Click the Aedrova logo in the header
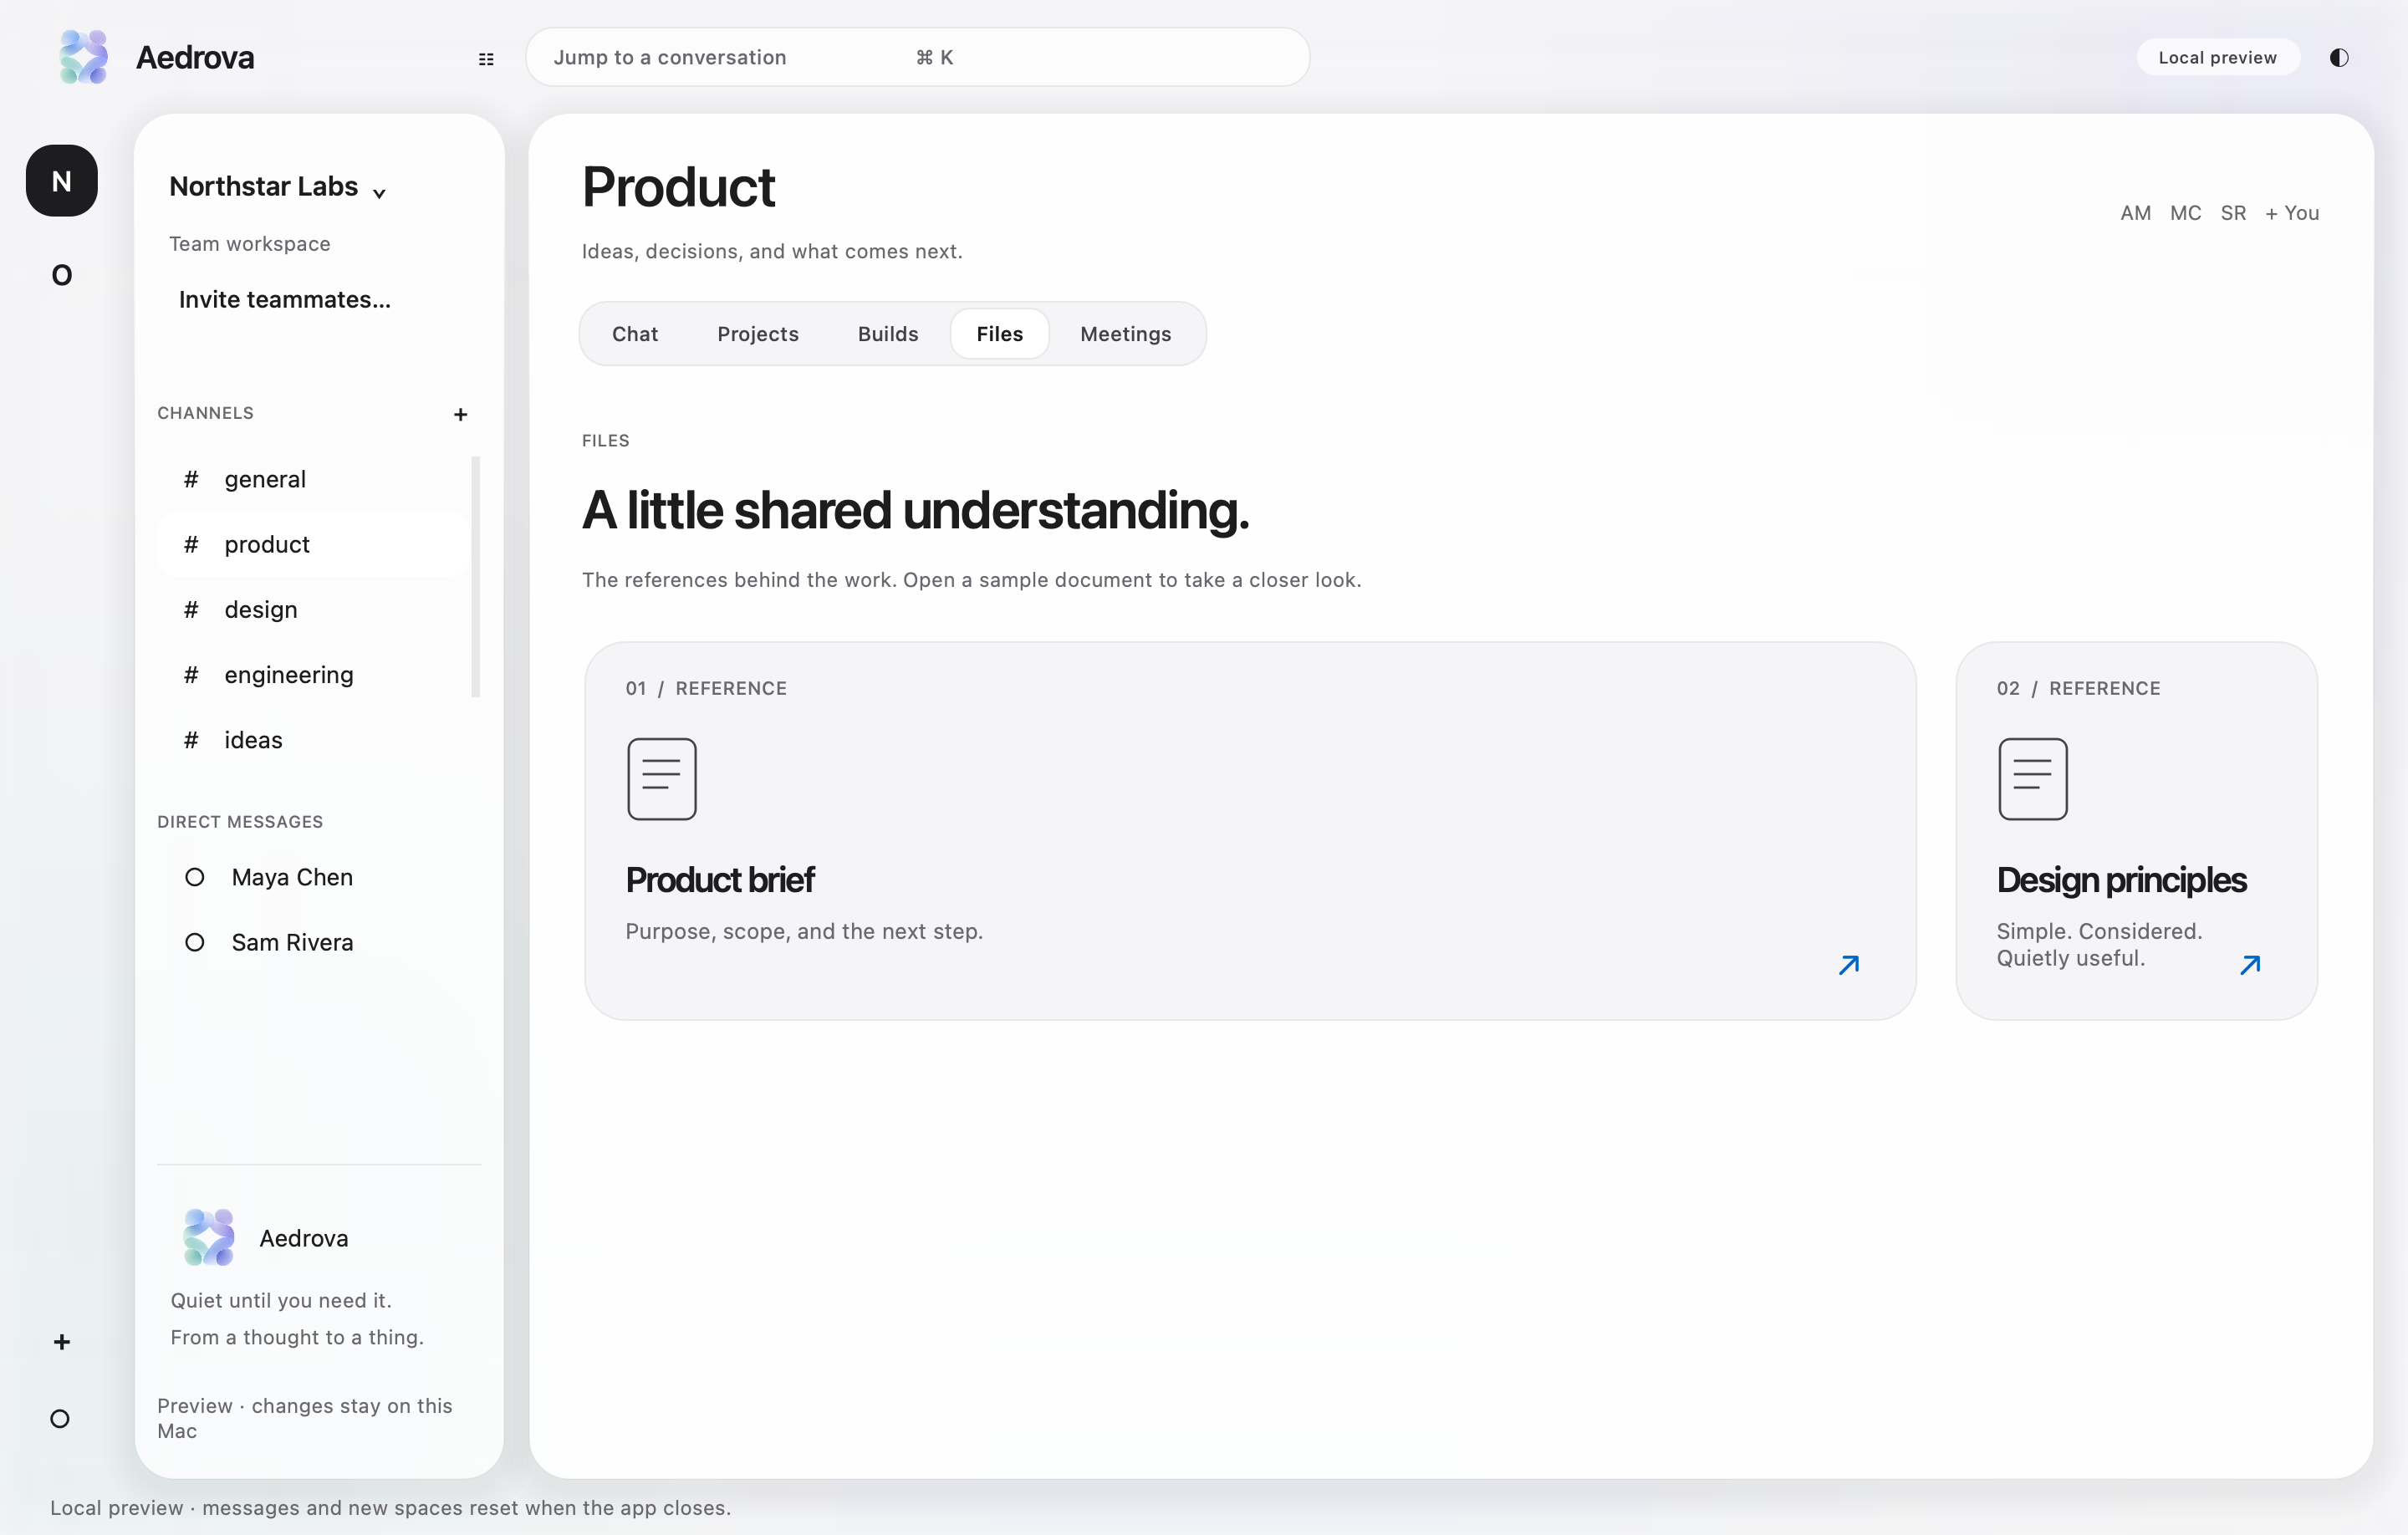Viewport: 2408px width, 1535px height. coord(84,57)
